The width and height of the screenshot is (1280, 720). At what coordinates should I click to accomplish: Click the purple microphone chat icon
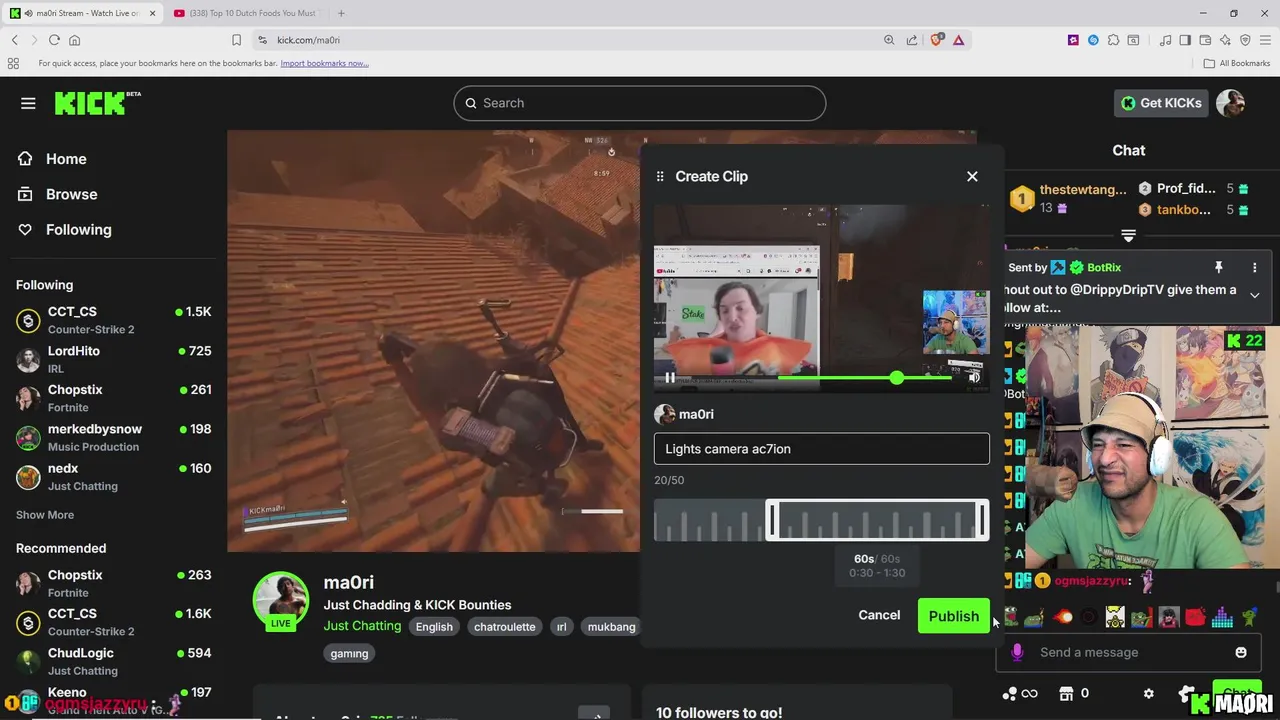pos(1017,652)
